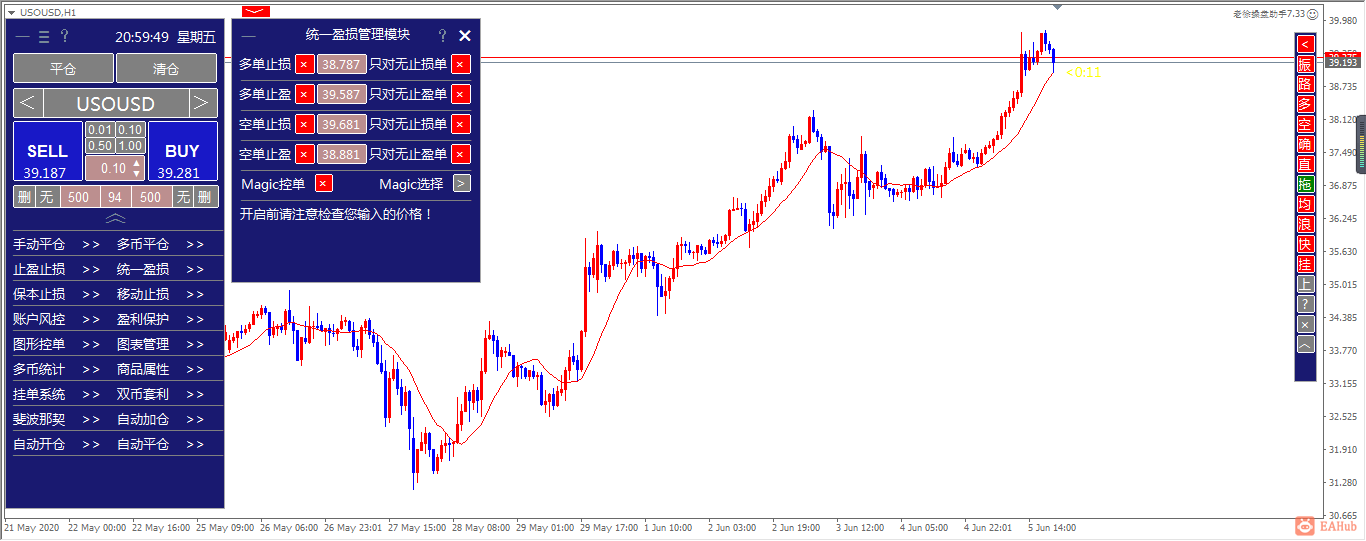The width and height of the screenshot is (1366, 541).
Task: Open the 图表管理 menu entry
Action: pyautogui.click(x=143, y=345)
